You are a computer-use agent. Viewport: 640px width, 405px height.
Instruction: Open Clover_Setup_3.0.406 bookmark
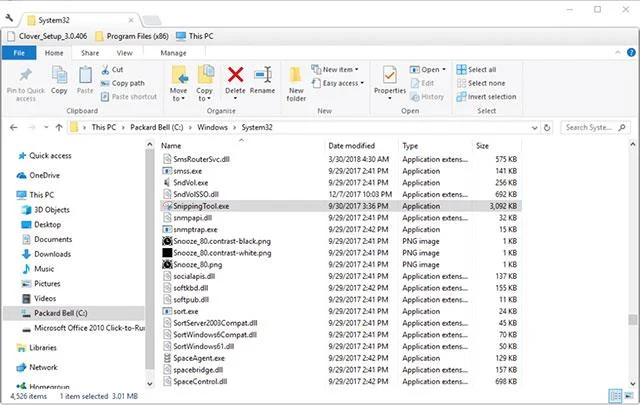tap(47, 36)
